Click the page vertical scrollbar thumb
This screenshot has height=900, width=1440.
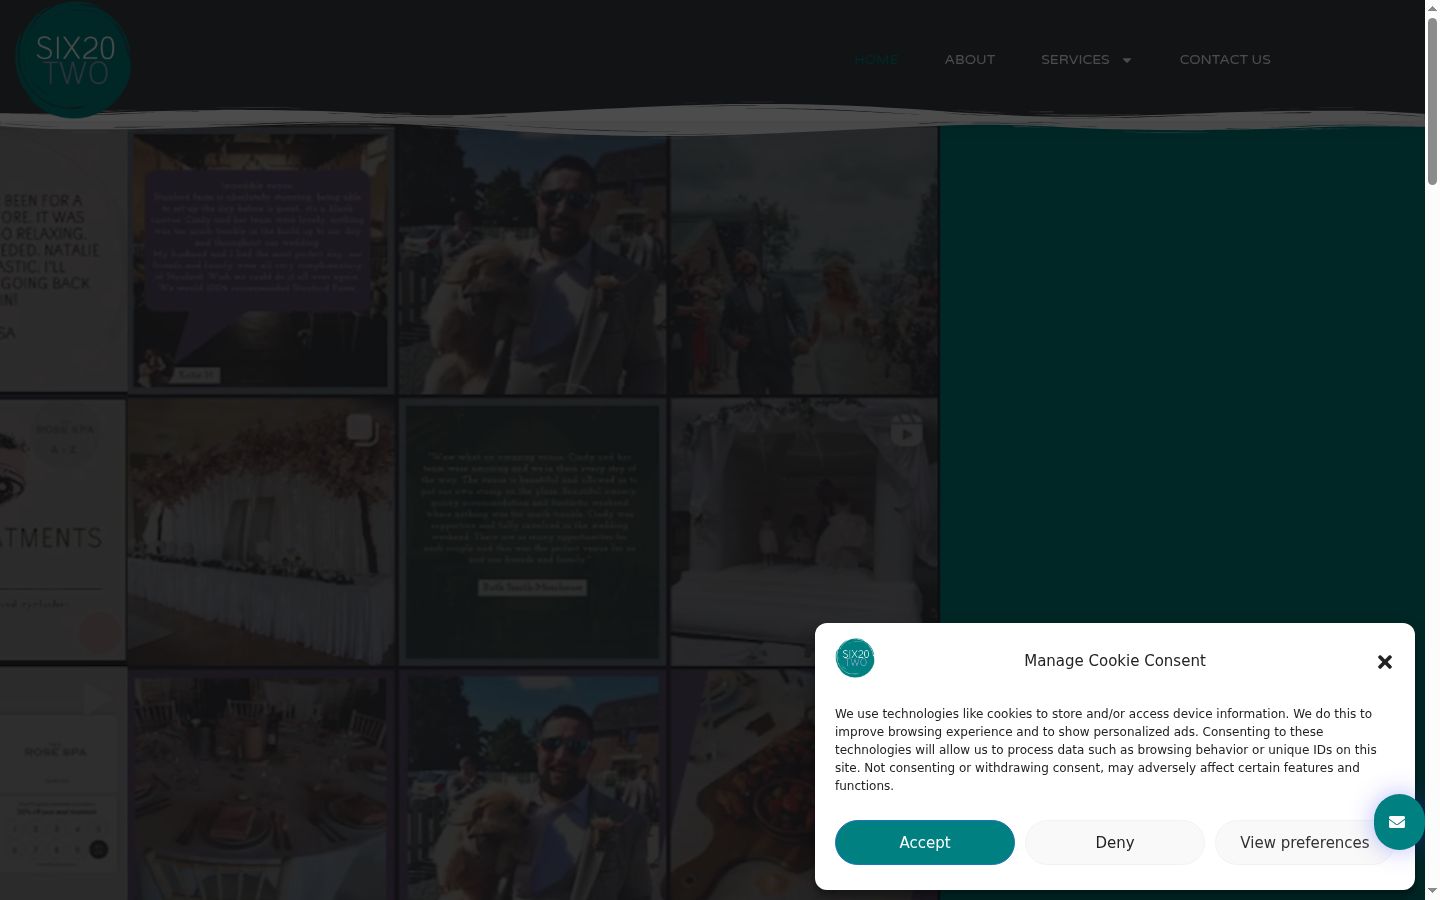(1432, 100)
